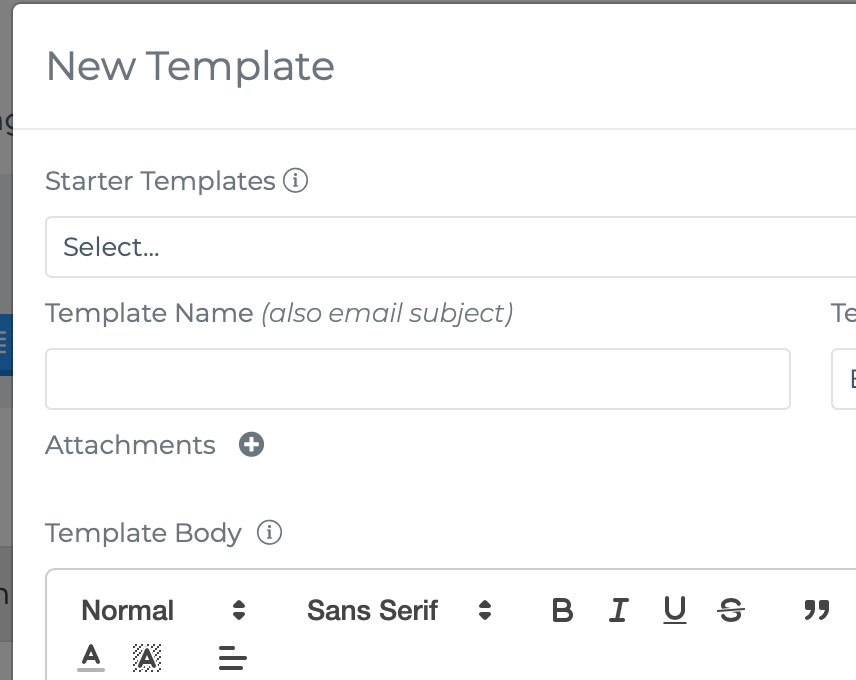Add an attachment with the plus icon
Image resolution: width=856 pixels, height=680 pixels.
point(251,444)
